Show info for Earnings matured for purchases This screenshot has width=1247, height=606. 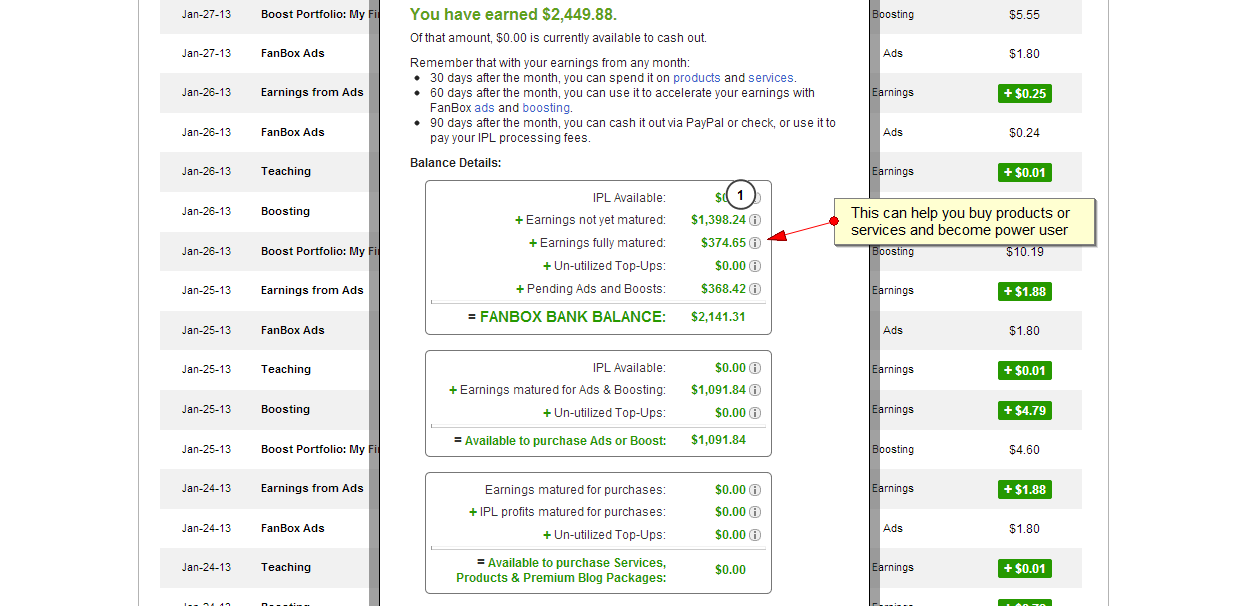[x=755, y=490]
